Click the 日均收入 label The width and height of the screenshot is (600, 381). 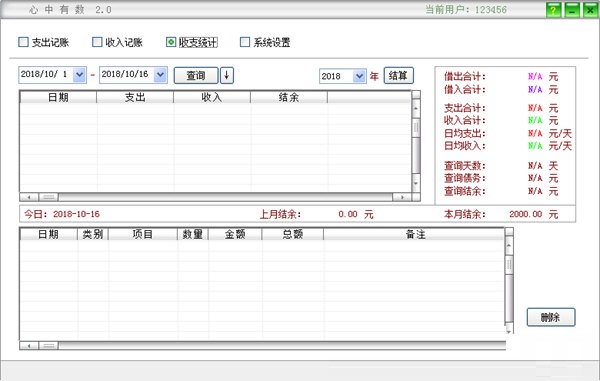pyautogui.click(x=465, y=146)
